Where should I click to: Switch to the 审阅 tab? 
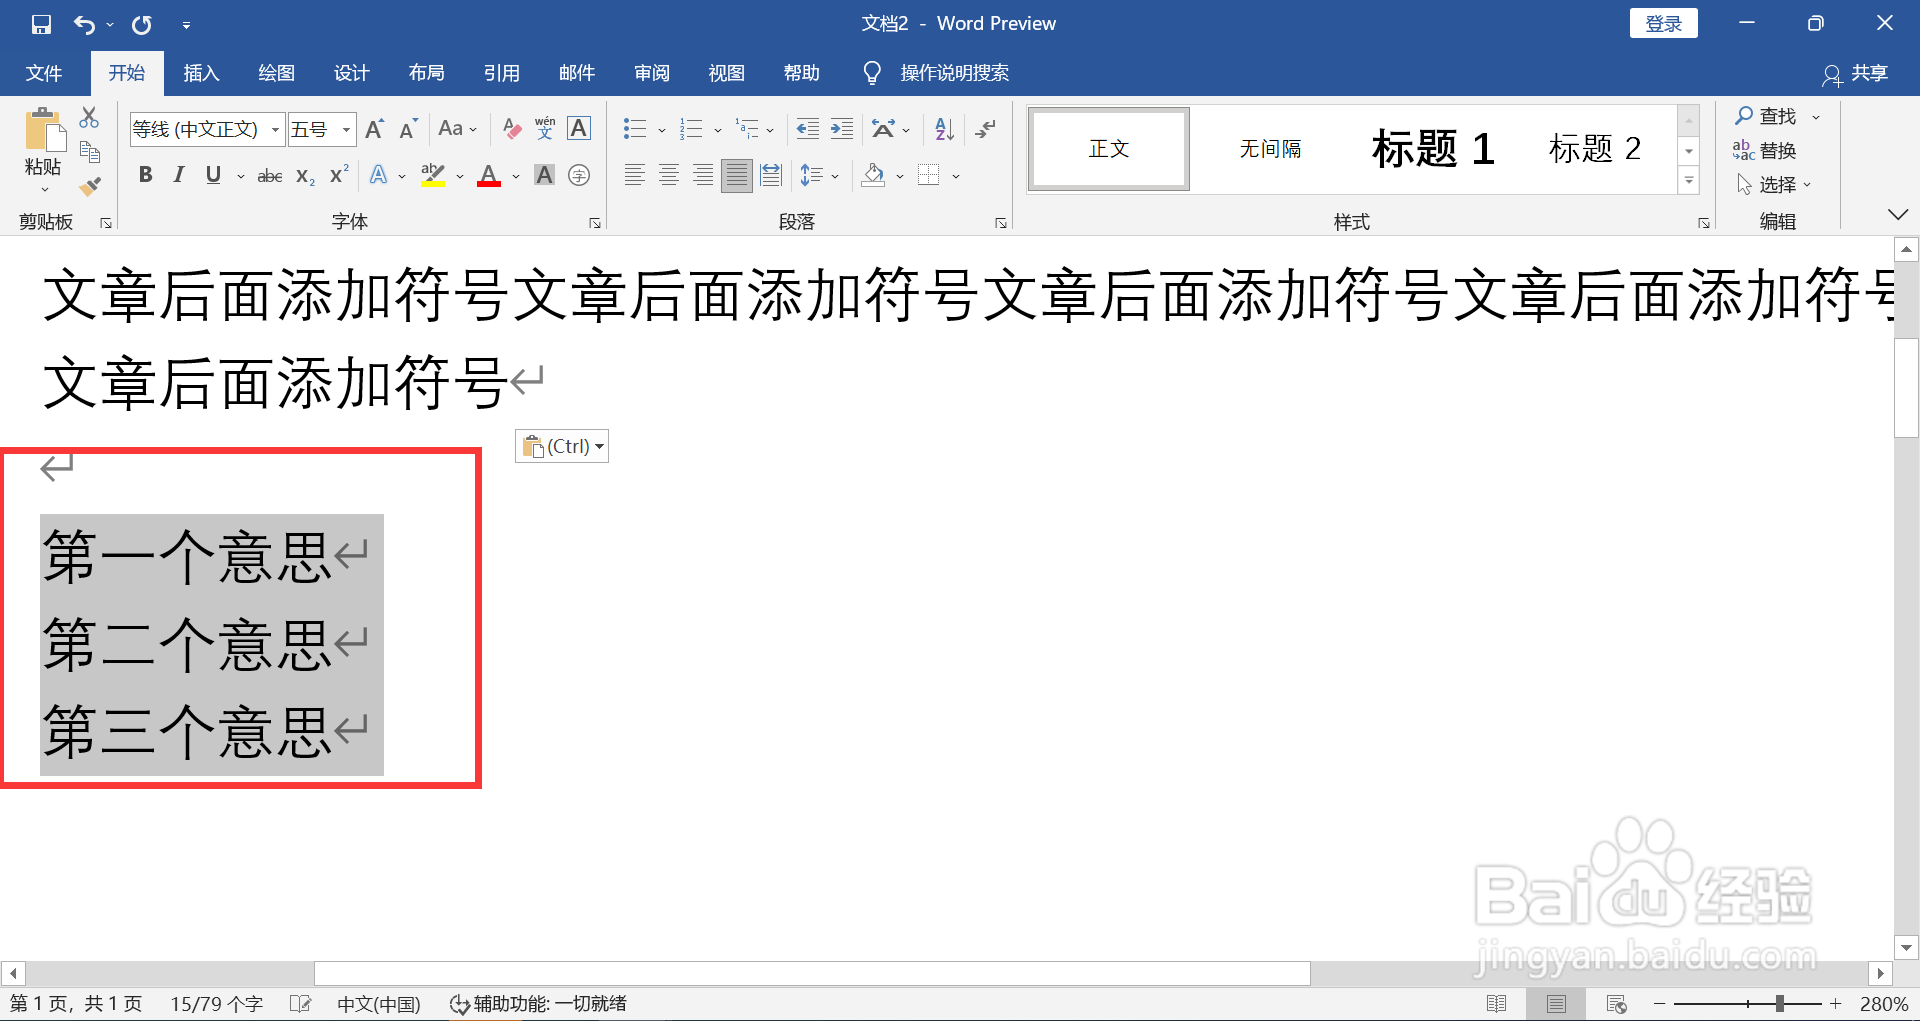click(x=651, y=73)
